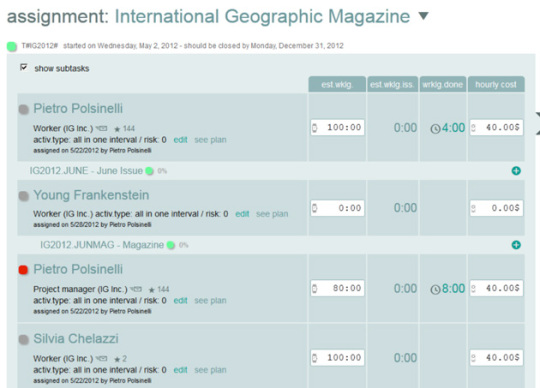The height and width of the screenshot is (388, 540).
Task: Click the green status dot beside T#IG2012#
Action: pyautogui.click(x=12, y=46)
